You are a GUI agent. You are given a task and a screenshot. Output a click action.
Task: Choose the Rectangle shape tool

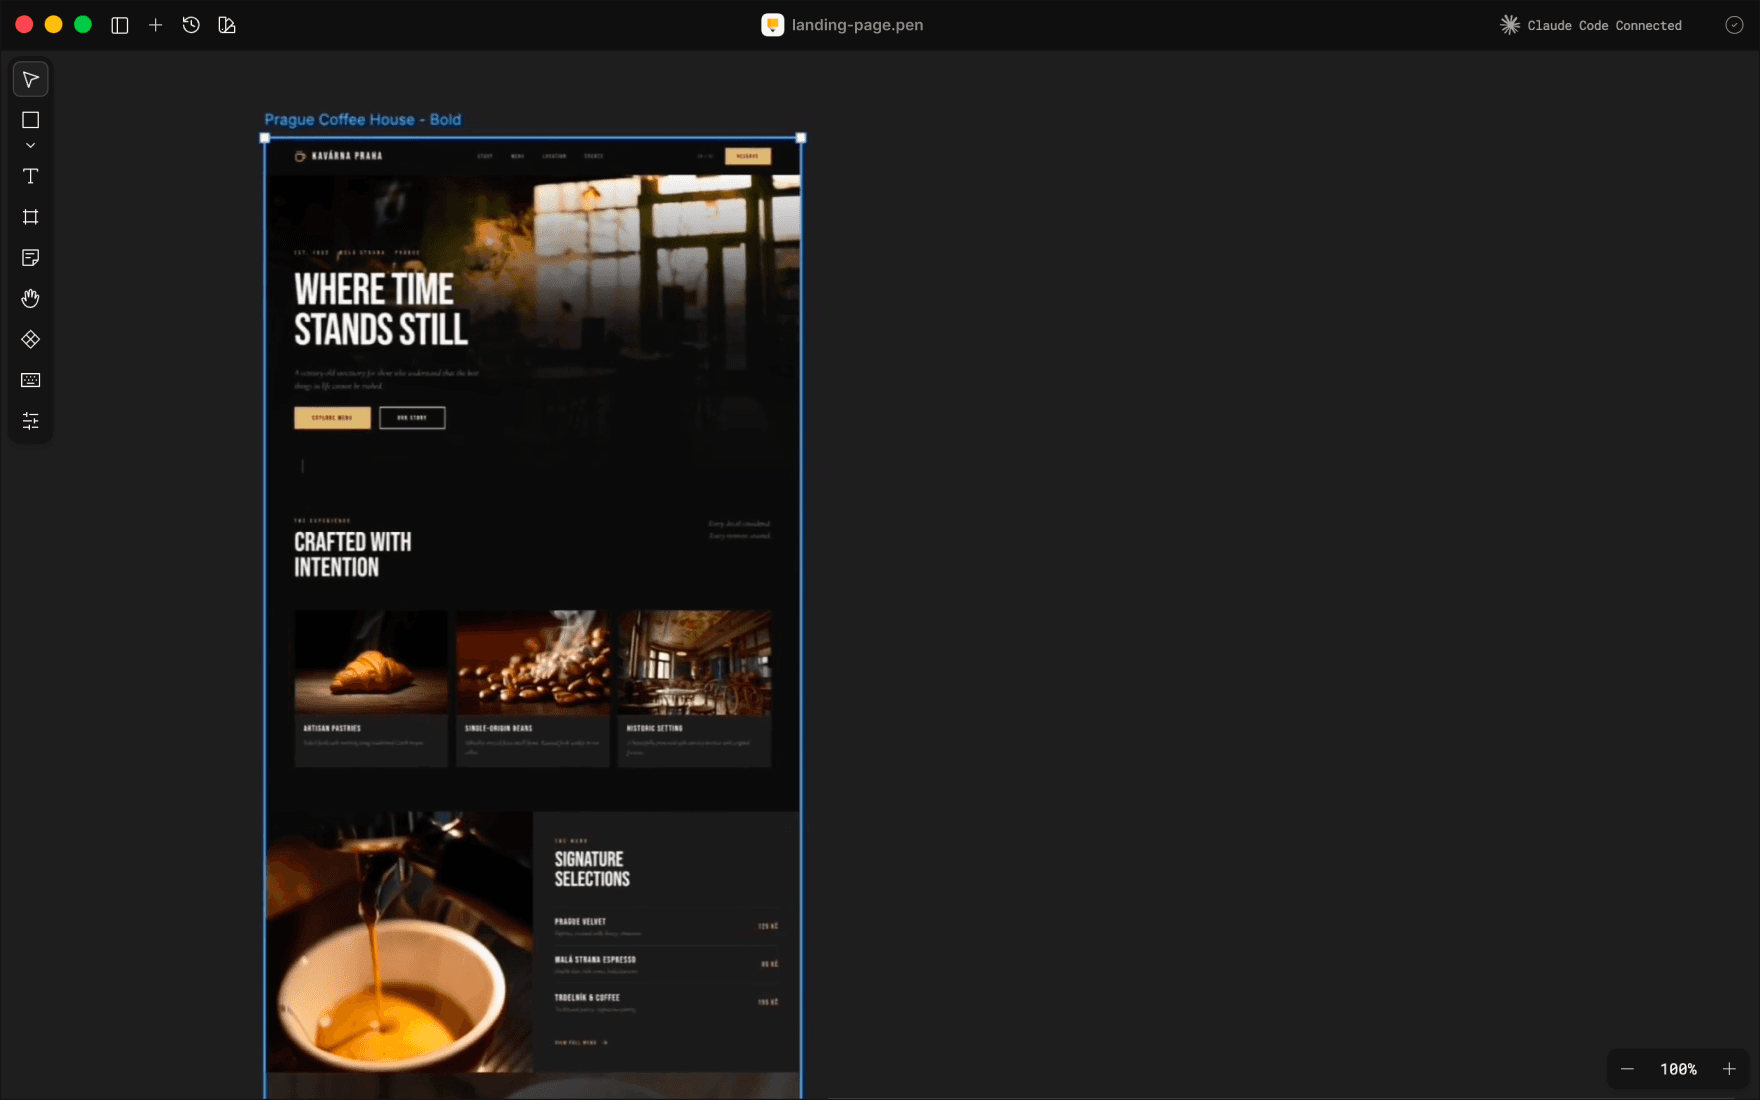(30, 120)
